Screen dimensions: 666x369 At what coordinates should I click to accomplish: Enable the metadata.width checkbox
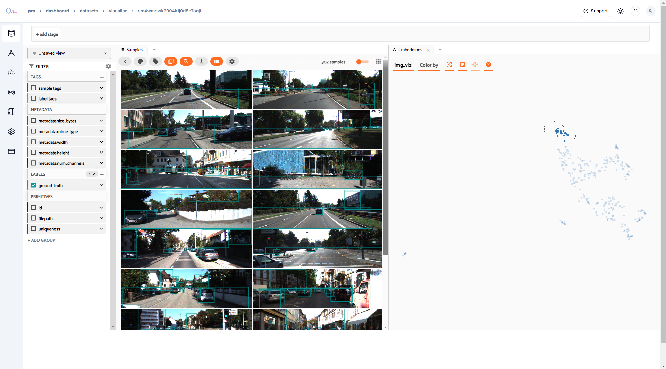pos(34,142)
